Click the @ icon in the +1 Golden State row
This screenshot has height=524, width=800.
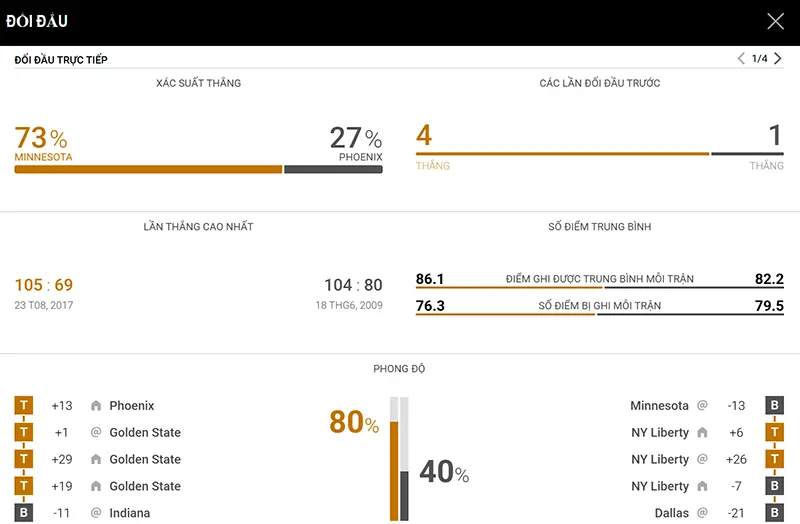96,433
